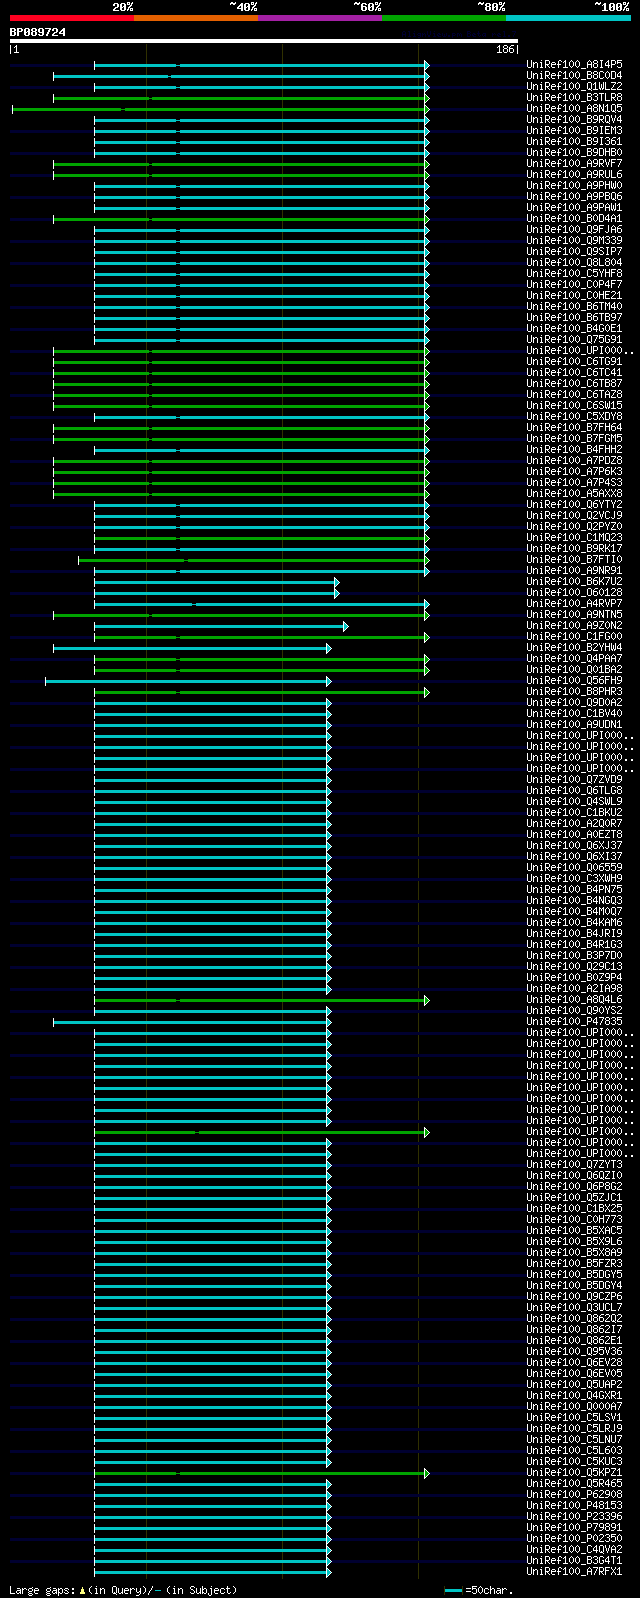Open hit UniRef100_B3TLR8
The image size is (640, 1598).
(574, 97)
